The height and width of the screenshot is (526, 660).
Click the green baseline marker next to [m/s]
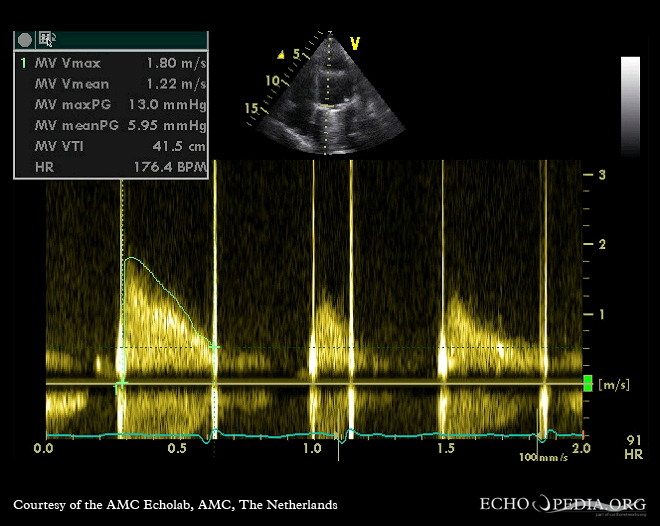coord(588,383)
